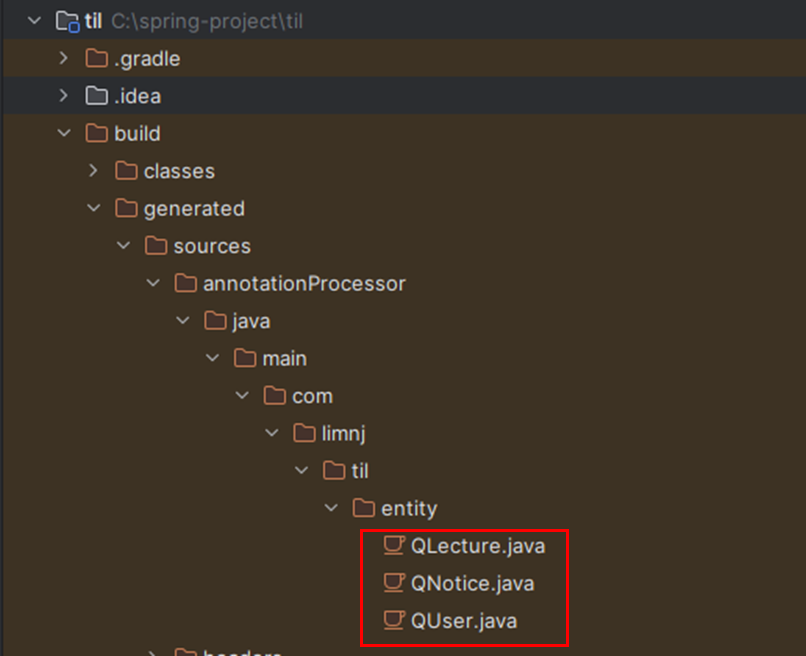
Task: Click the com folder icon
Action: point(275,396)
